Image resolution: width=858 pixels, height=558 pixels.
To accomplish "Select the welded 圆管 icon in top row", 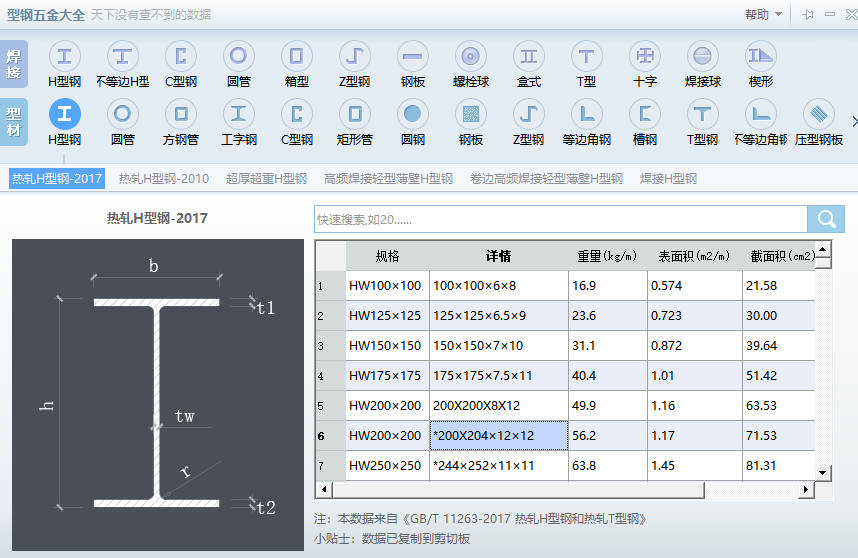I will (x=239, y=56).
